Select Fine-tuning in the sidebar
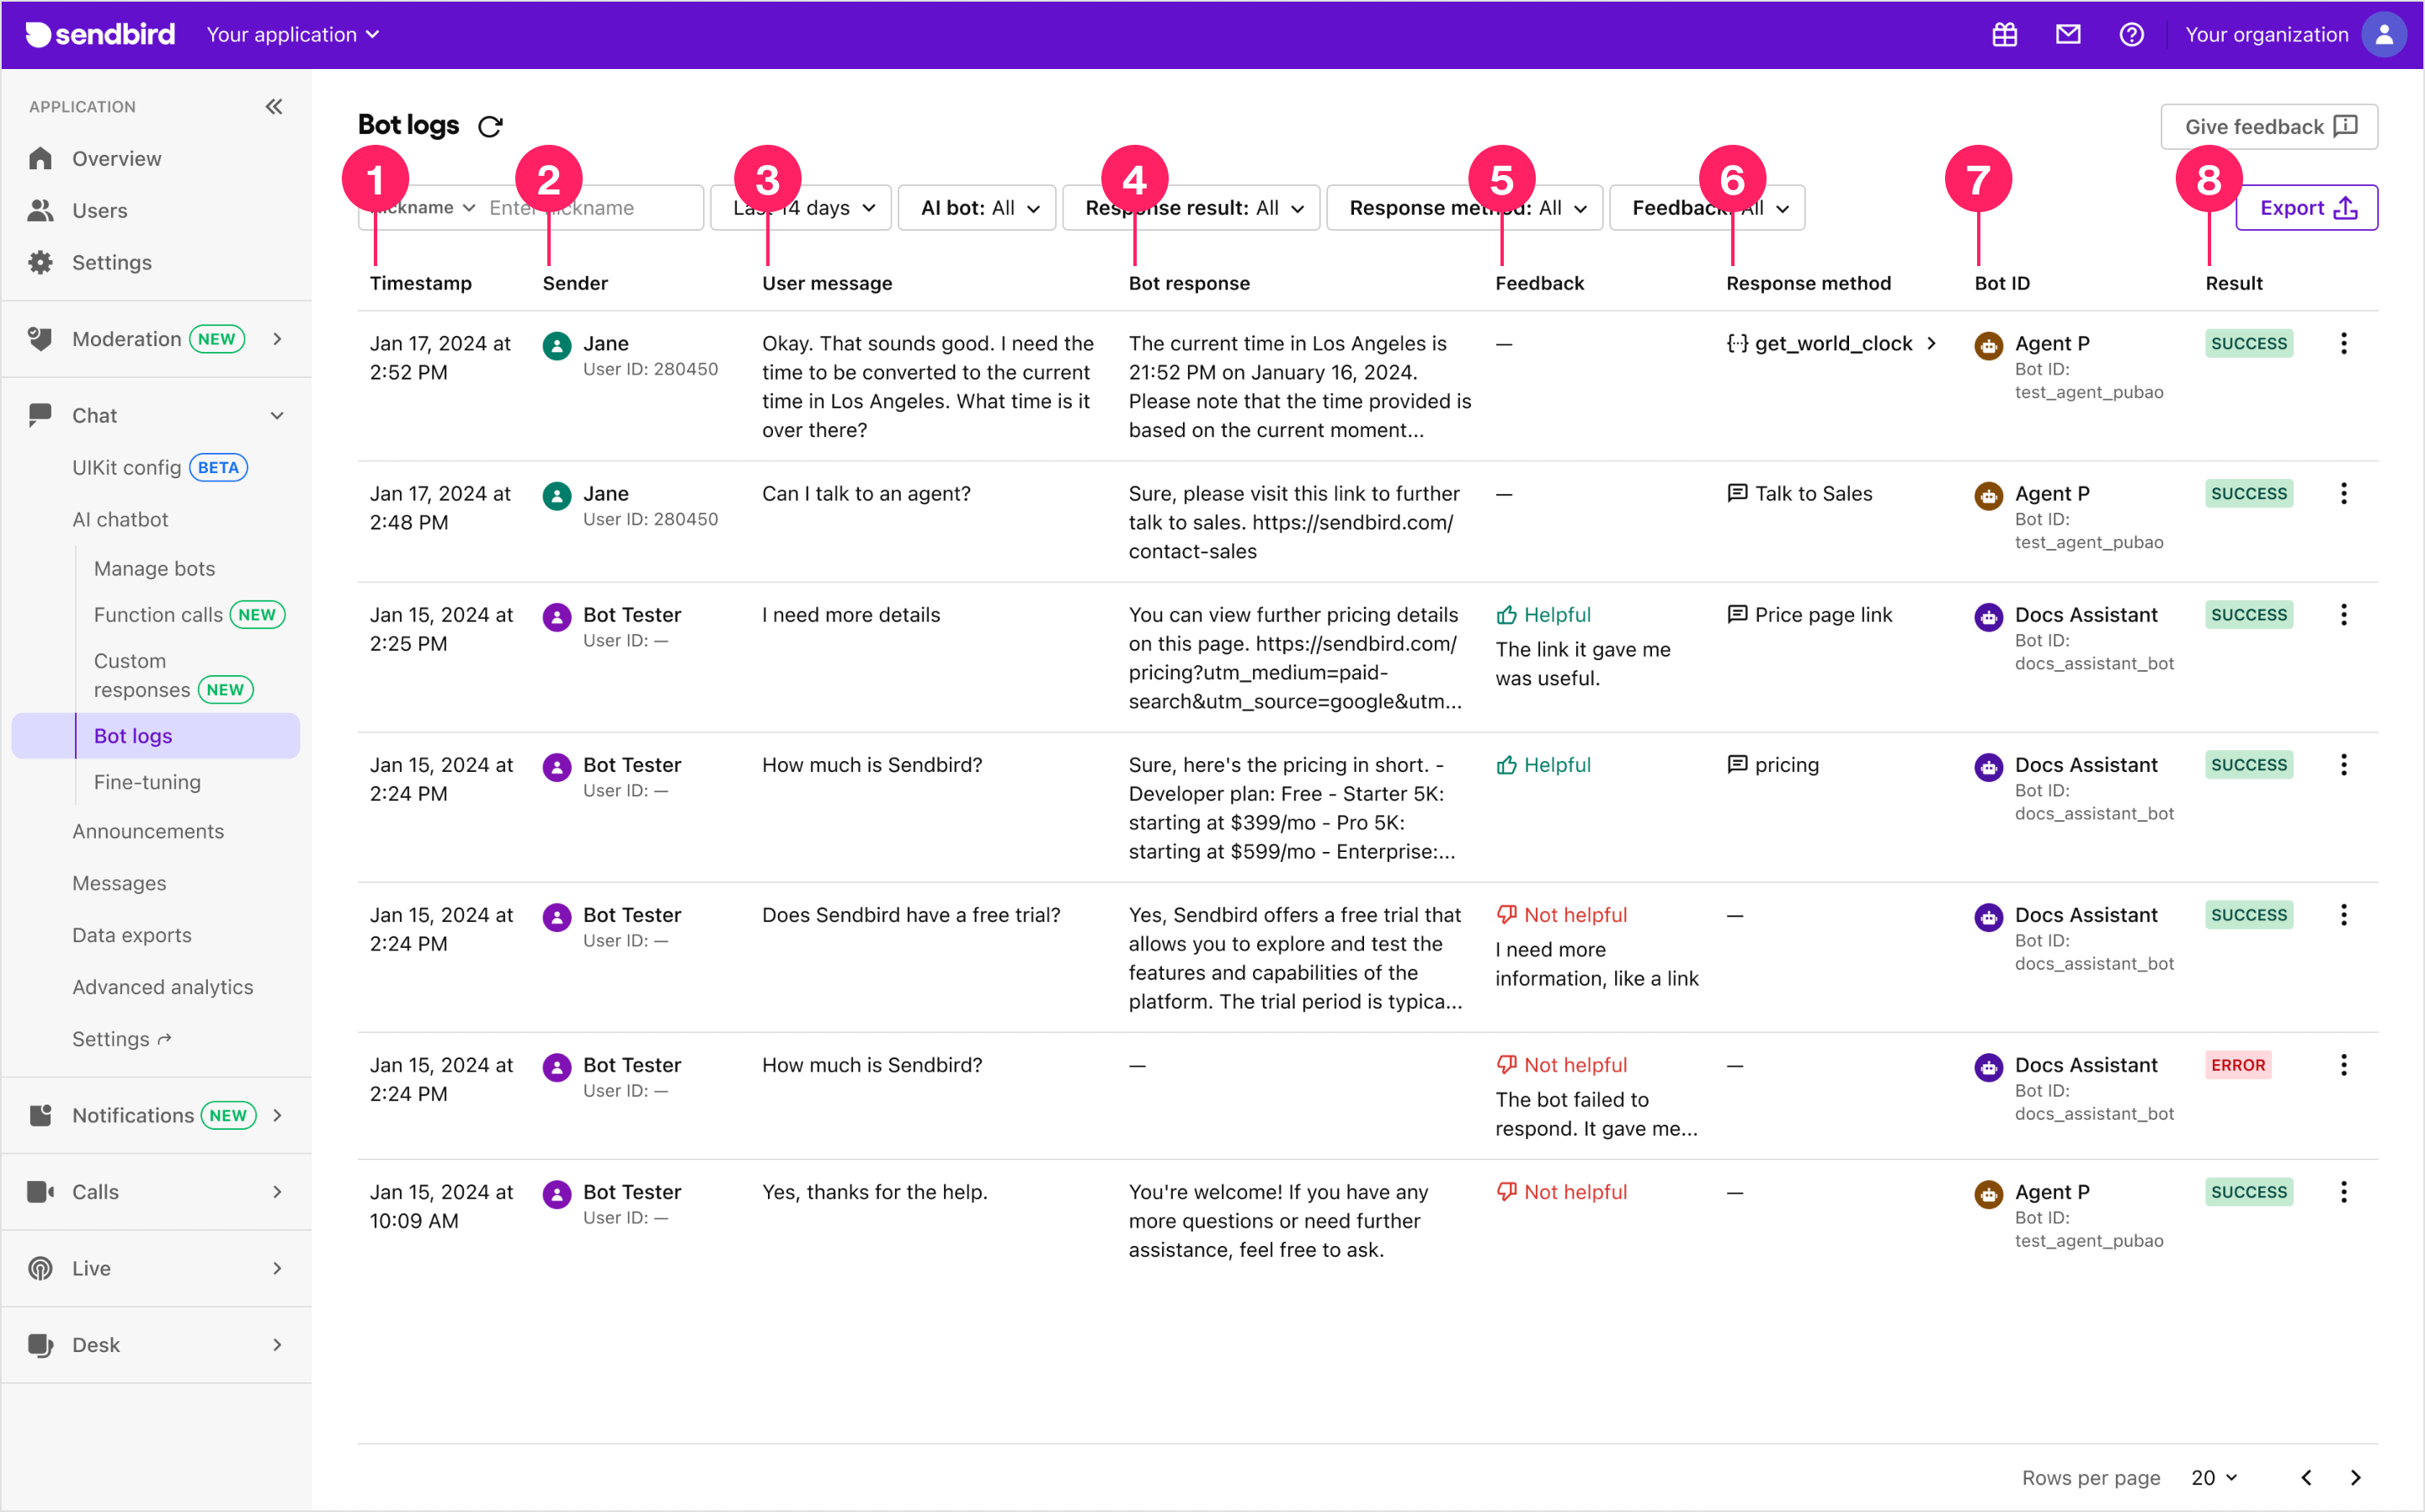 tap(147, 782)
